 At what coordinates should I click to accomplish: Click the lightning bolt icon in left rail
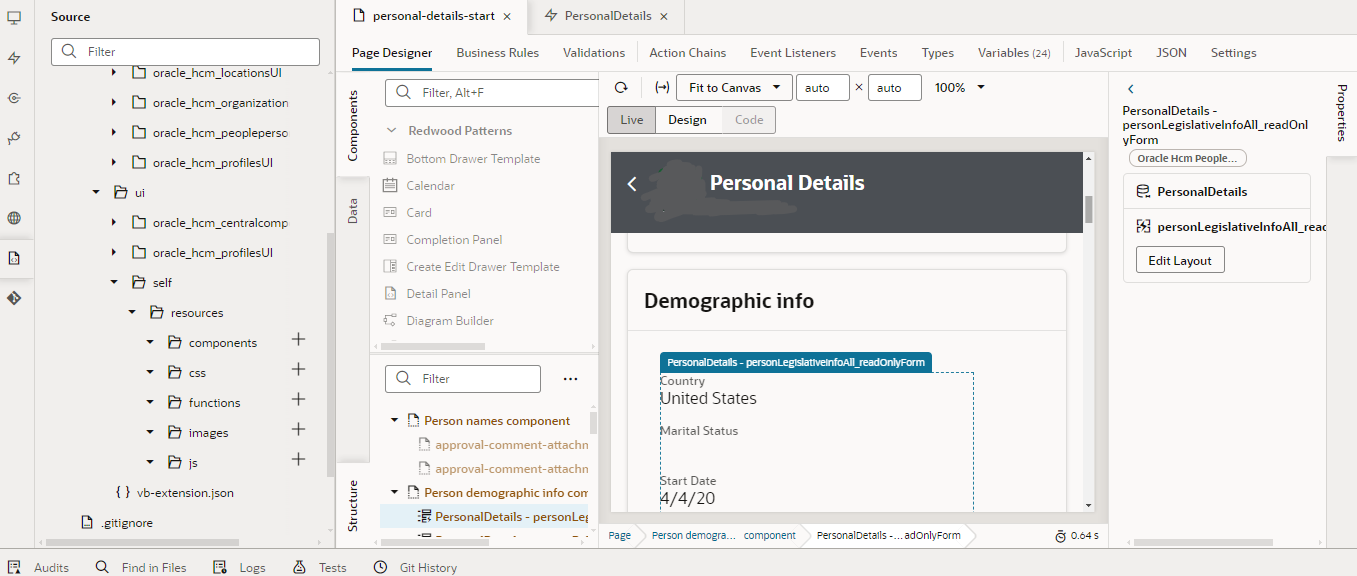pyautogui.click(x=14, y=58)
